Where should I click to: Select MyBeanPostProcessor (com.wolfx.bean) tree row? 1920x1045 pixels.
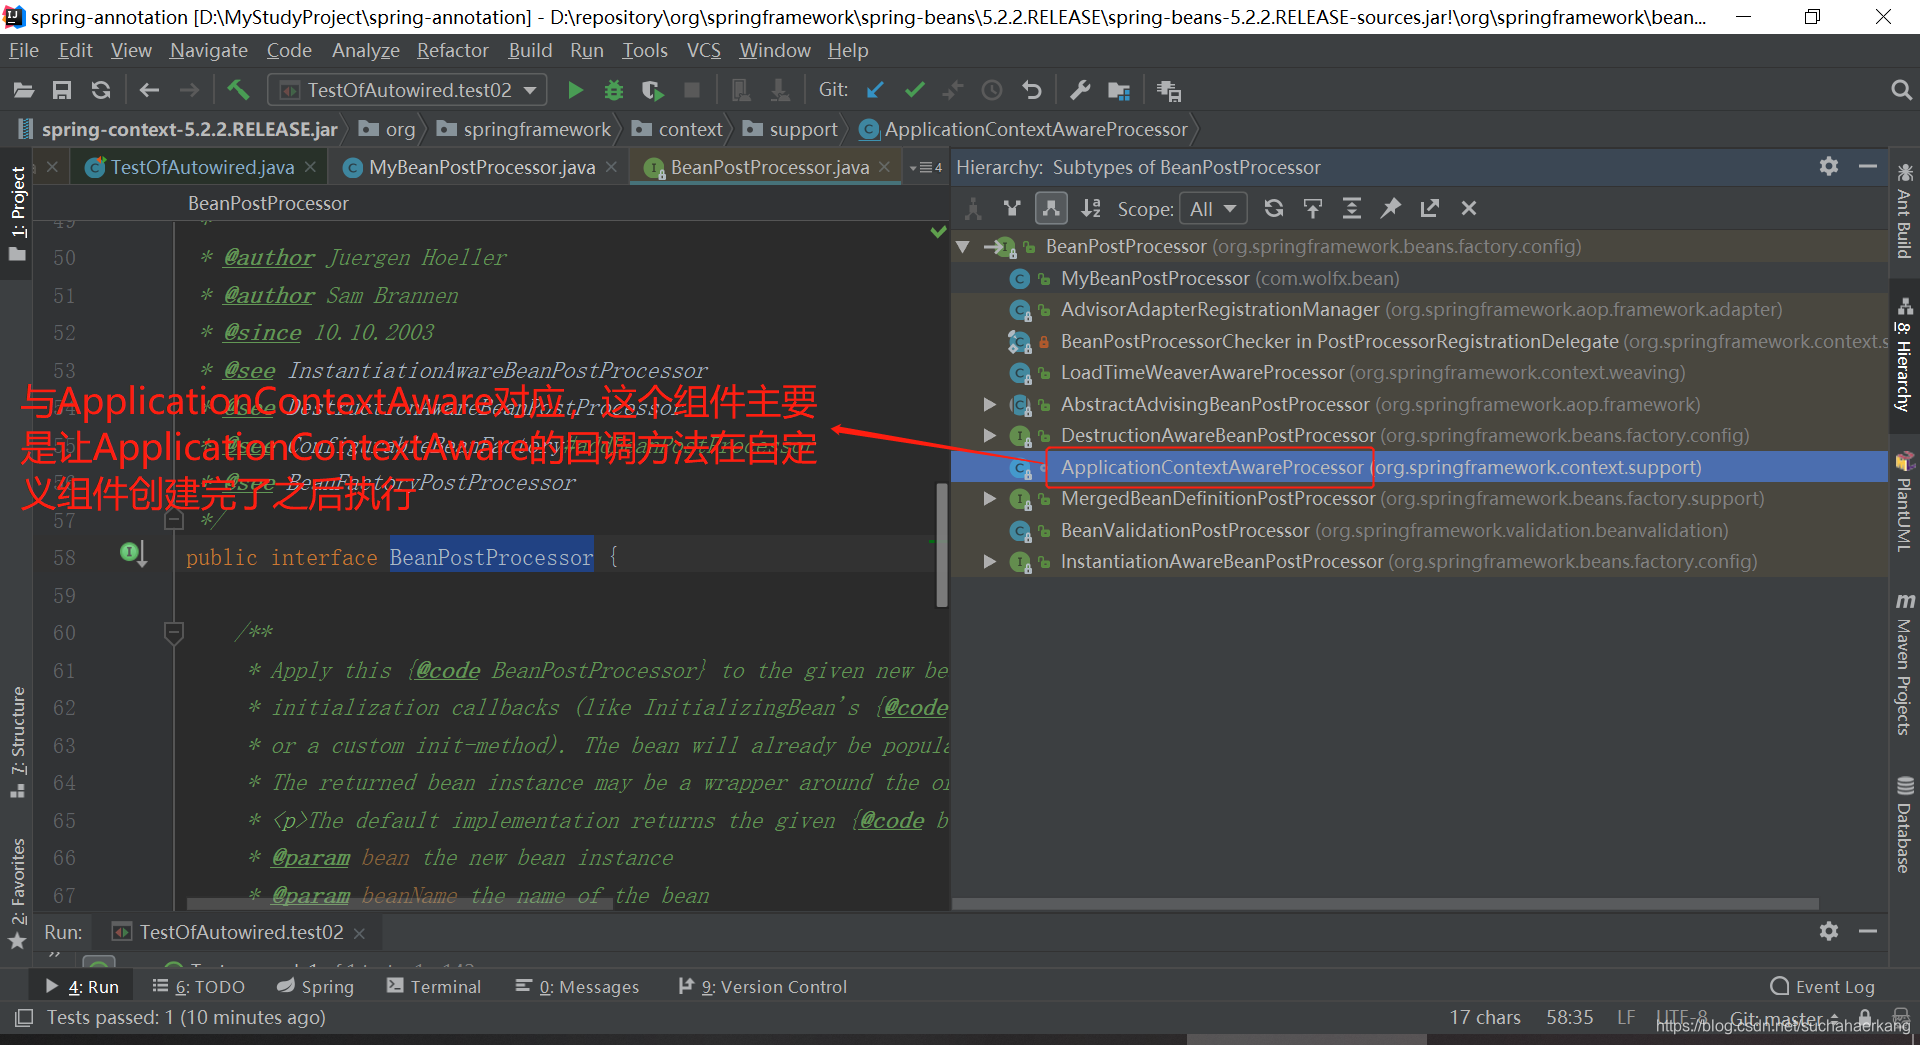(1419, 279)
